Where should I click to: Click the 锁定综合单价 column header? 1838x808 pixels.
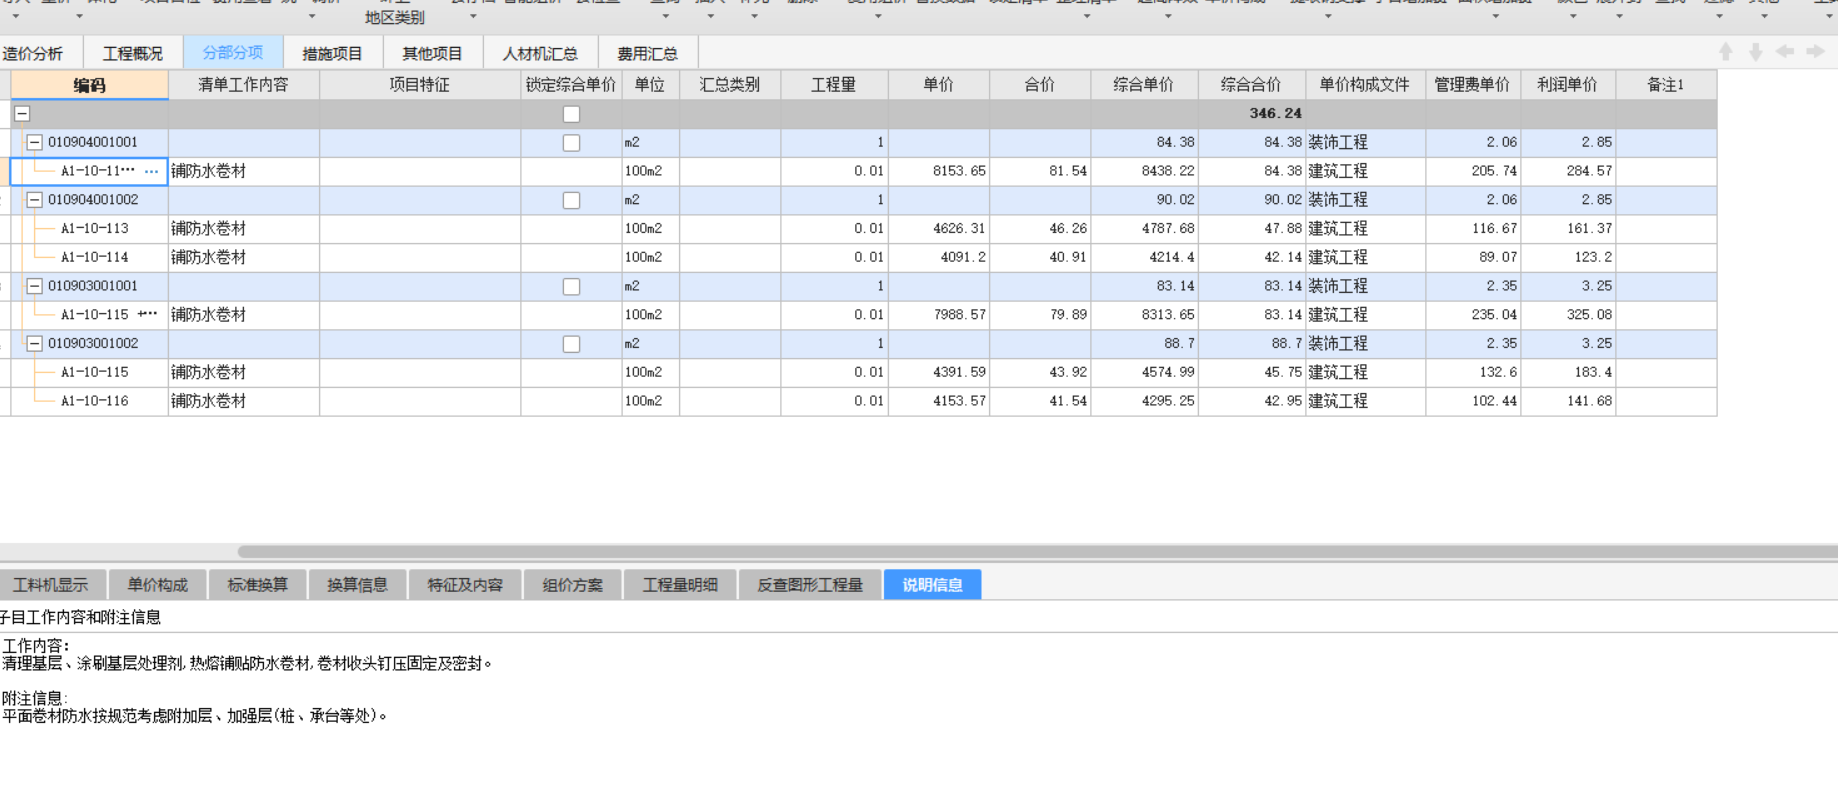571,85
